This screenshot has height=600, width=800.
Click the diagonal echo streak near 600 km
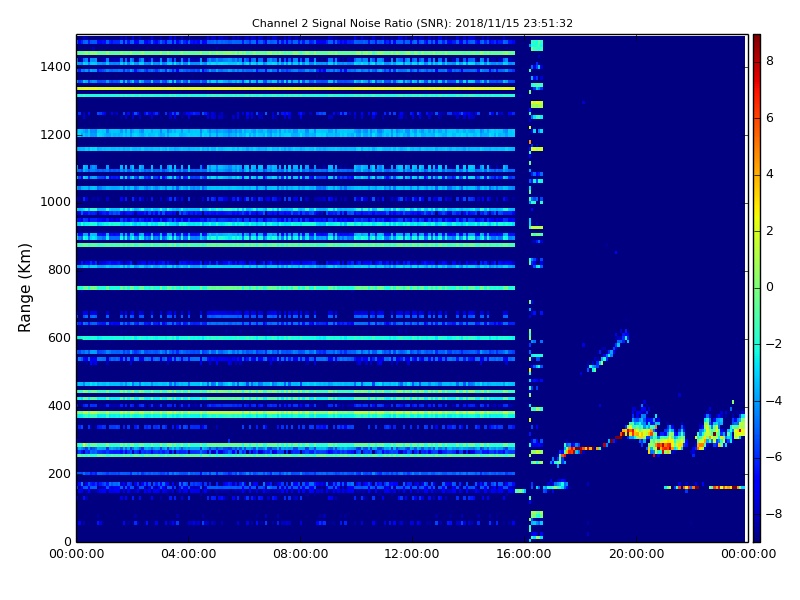pos(609,351)
